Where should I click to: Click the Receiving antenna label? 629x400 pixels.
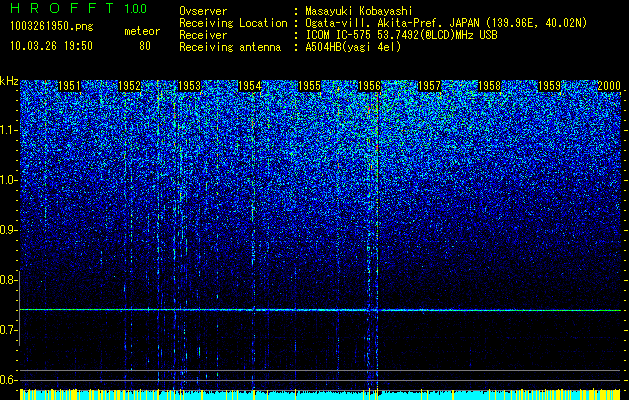click(230, 47)
